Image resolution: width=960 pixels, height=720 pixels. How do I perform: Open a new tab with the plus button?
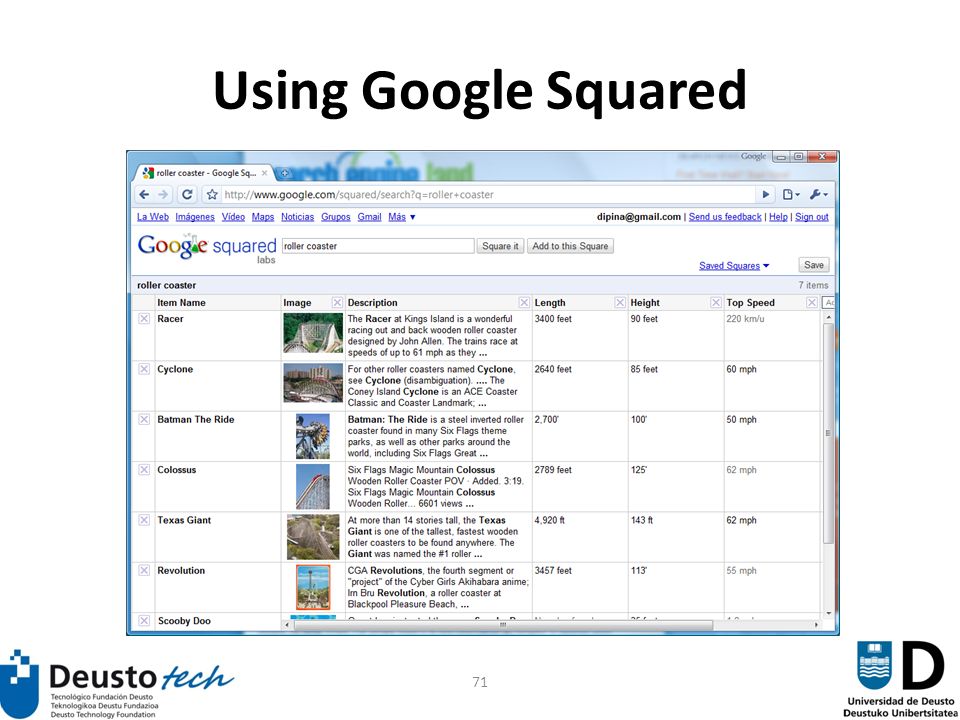(x=284, y=173)
